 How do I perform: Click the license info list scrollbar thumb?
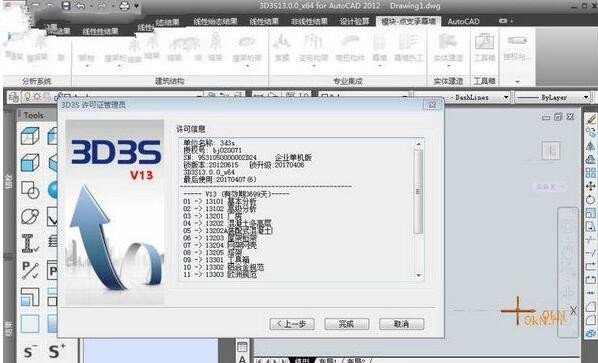418,191
